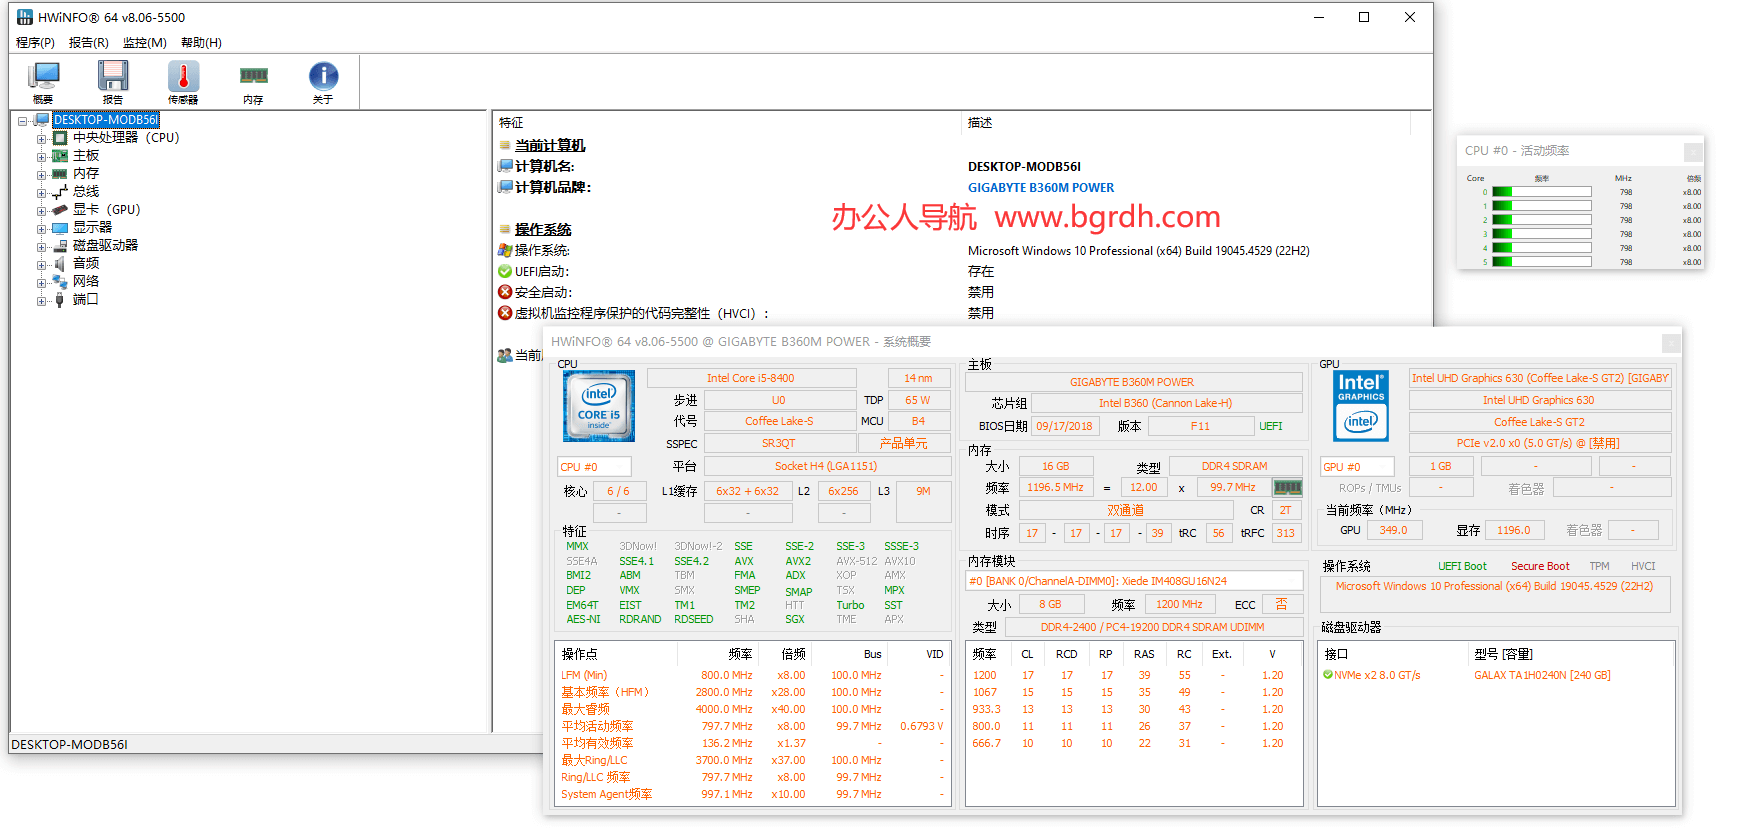This screenshot has height=833, width=1738.
Task: Click the 内存 memory toolbar icon
Action: coord(253,81)
